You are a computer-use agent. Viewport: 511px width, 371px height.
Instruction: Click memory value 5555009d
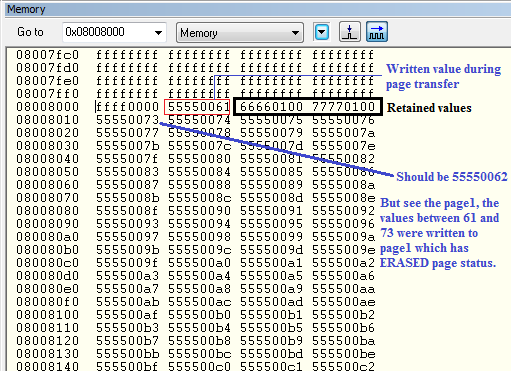coord(271,250)
